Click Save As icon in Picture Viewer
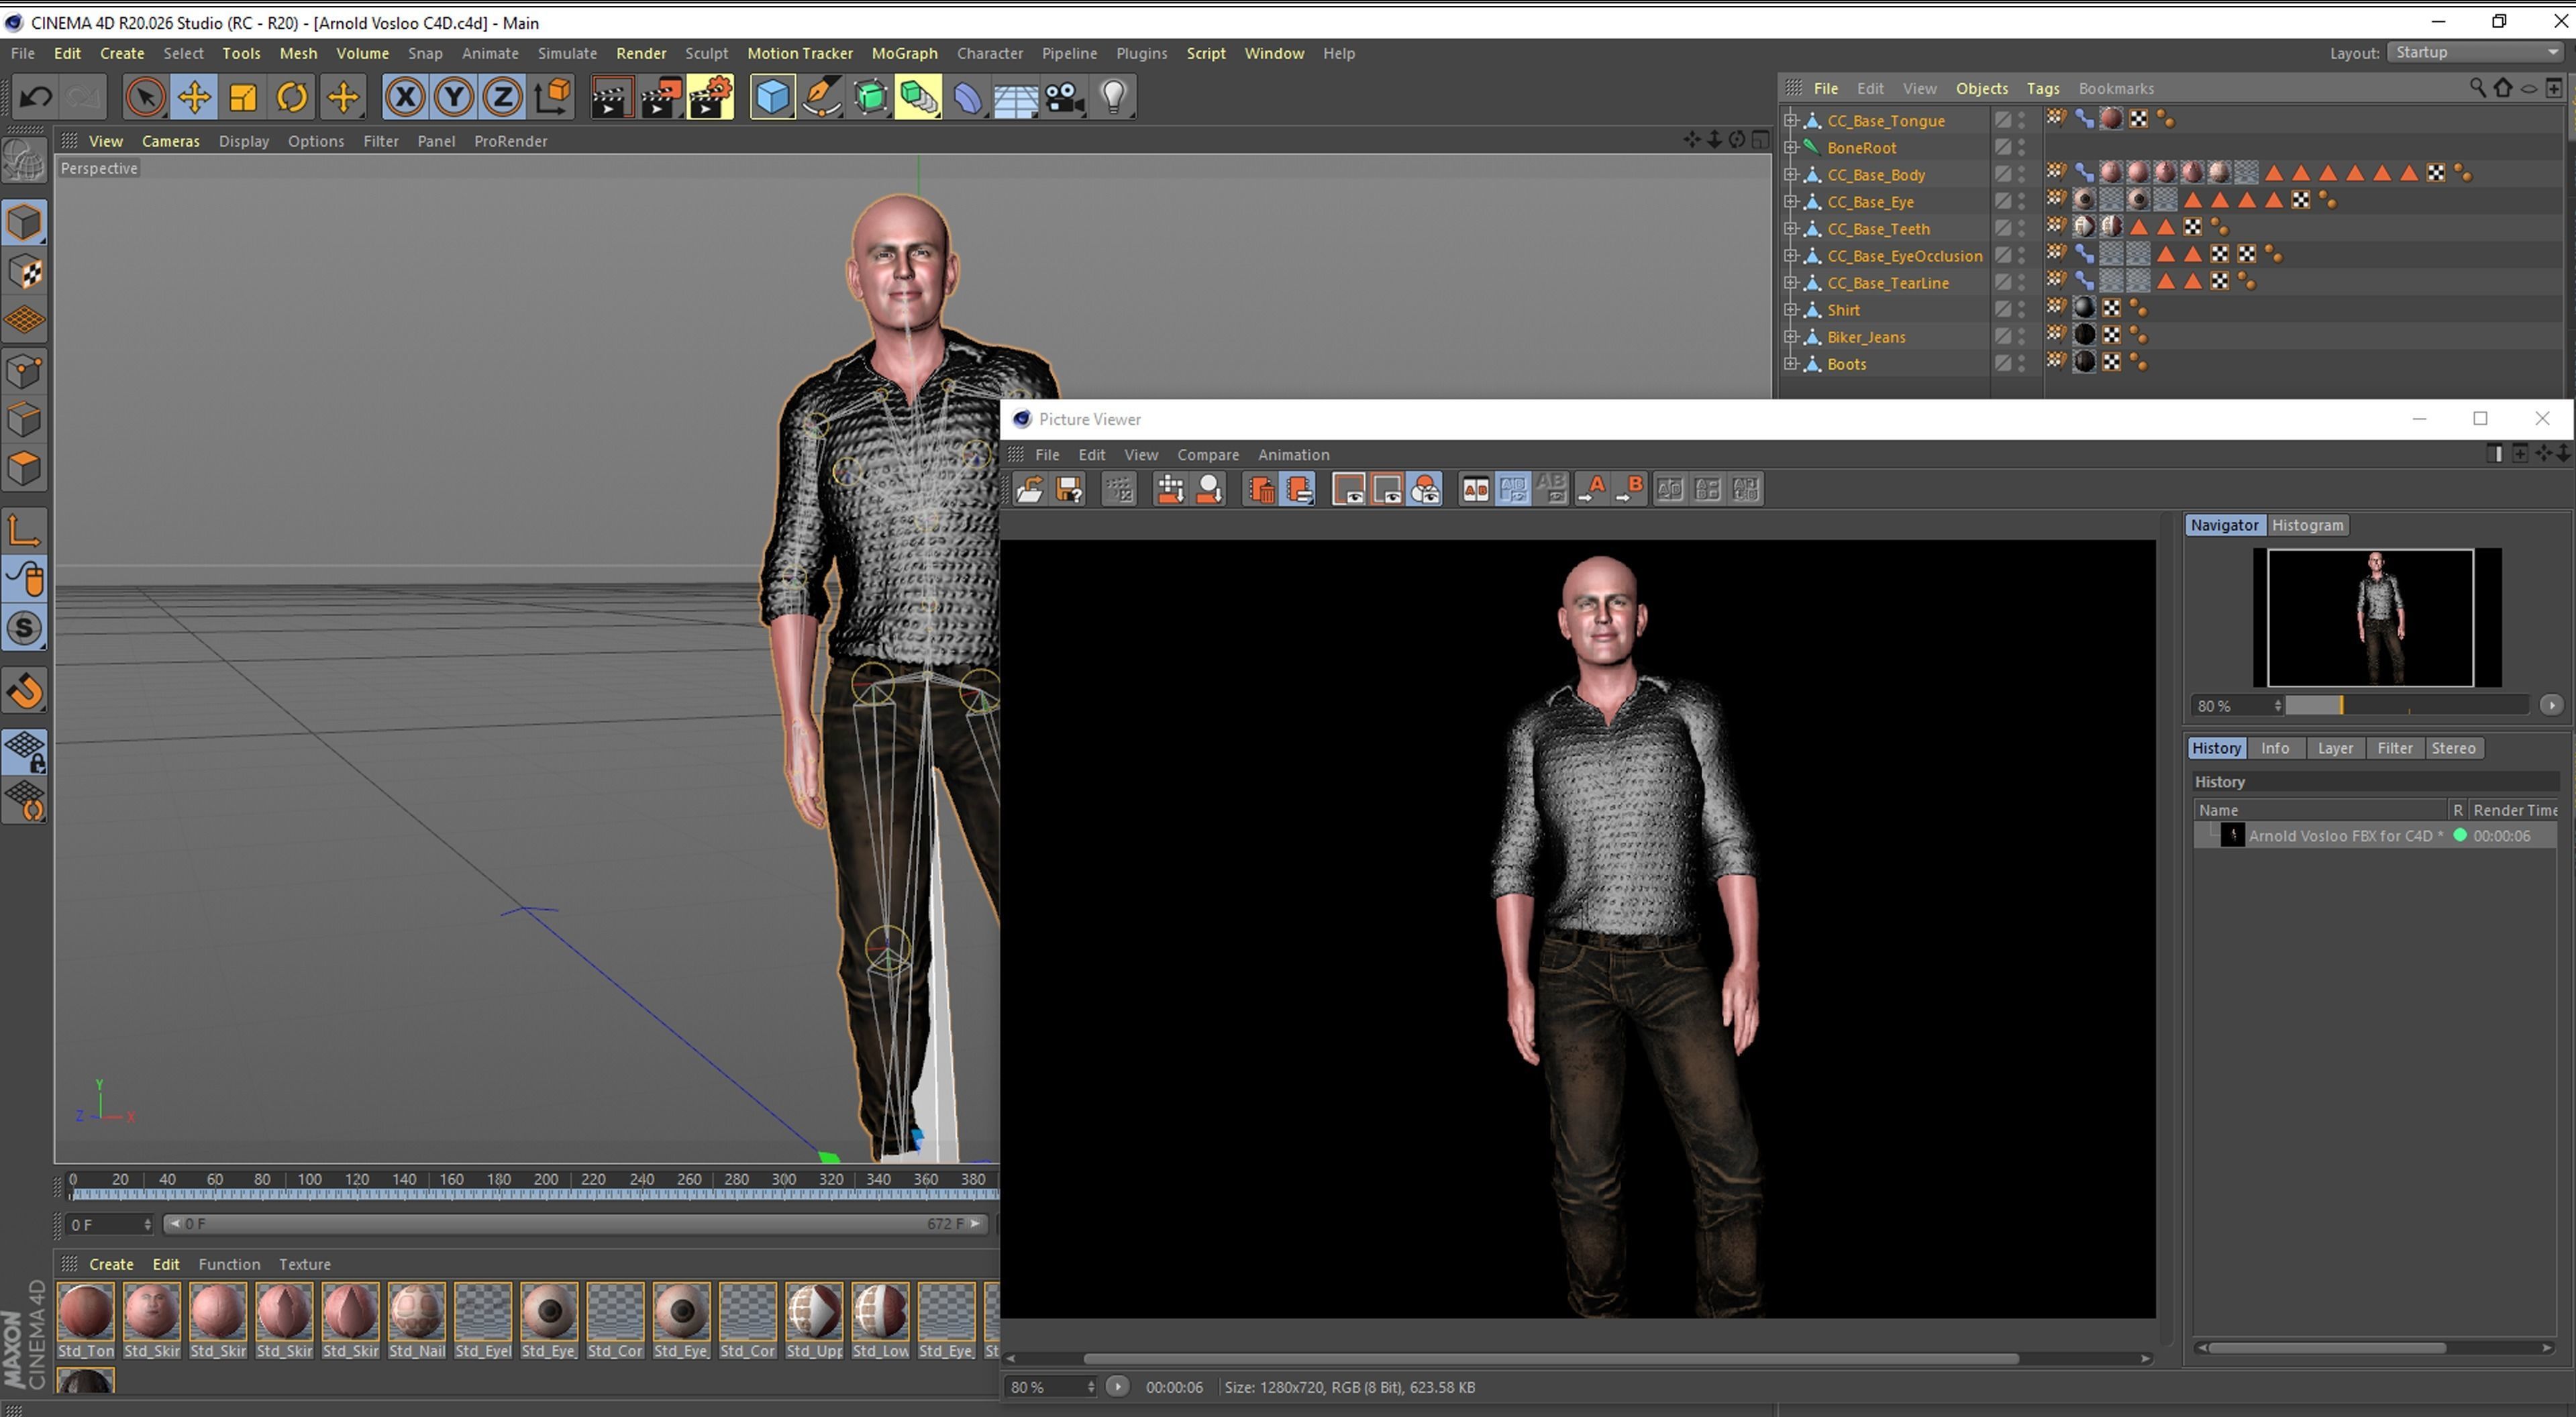Screen dimensions: 2576x1417 click(x=1069, y=489)
